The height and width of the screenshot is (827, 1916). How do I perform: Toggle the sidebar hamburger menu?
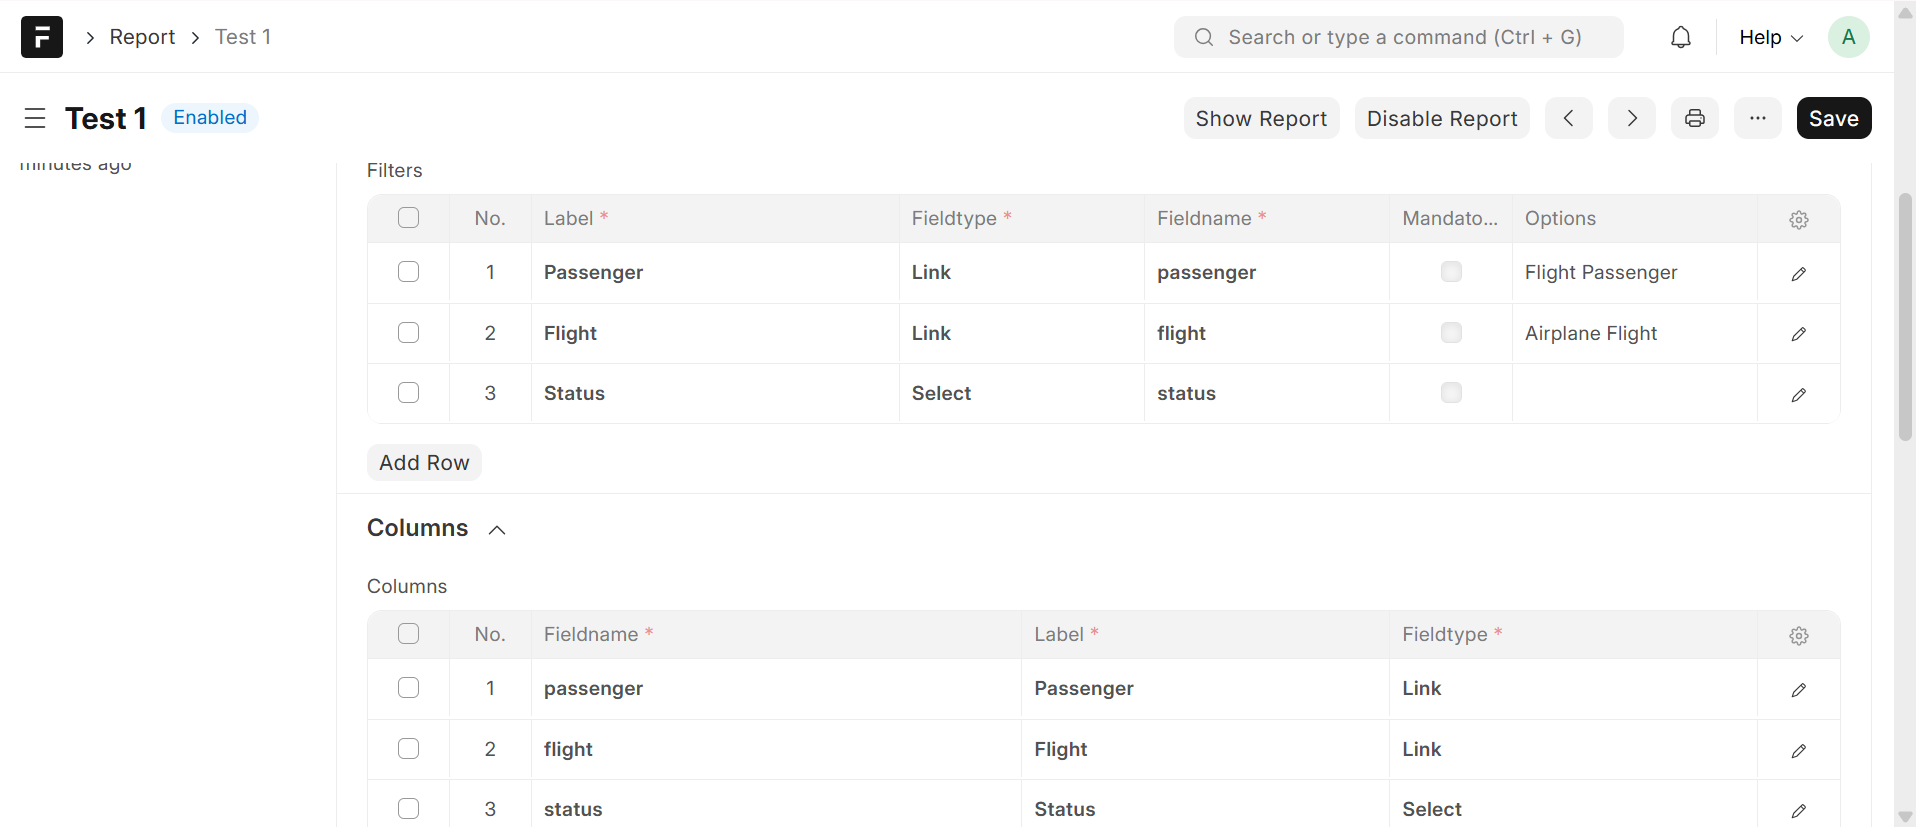point(35,118)
